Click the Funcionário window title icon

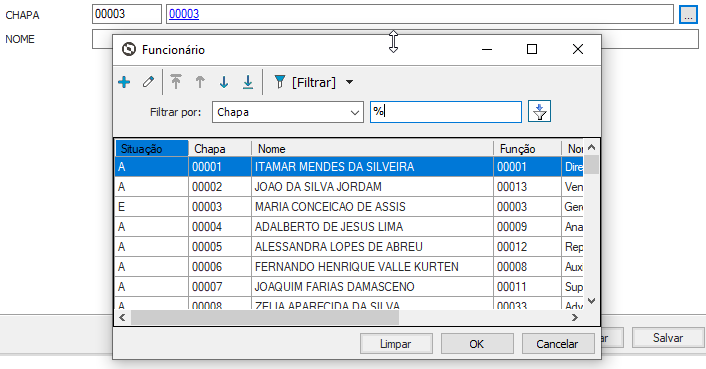129,49
